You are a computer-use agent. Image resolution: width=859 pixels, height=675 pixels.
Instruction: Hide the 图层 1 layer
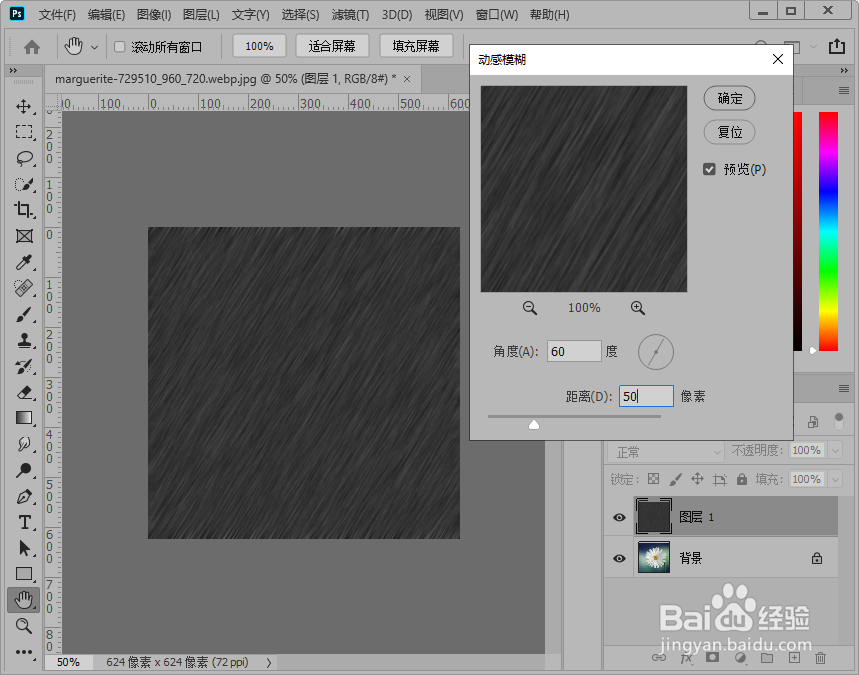point(619,517)
